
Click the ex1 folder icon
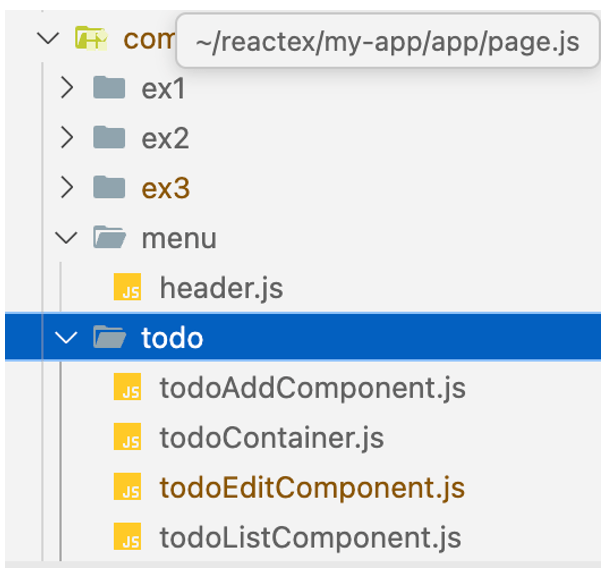click(108, 89)
